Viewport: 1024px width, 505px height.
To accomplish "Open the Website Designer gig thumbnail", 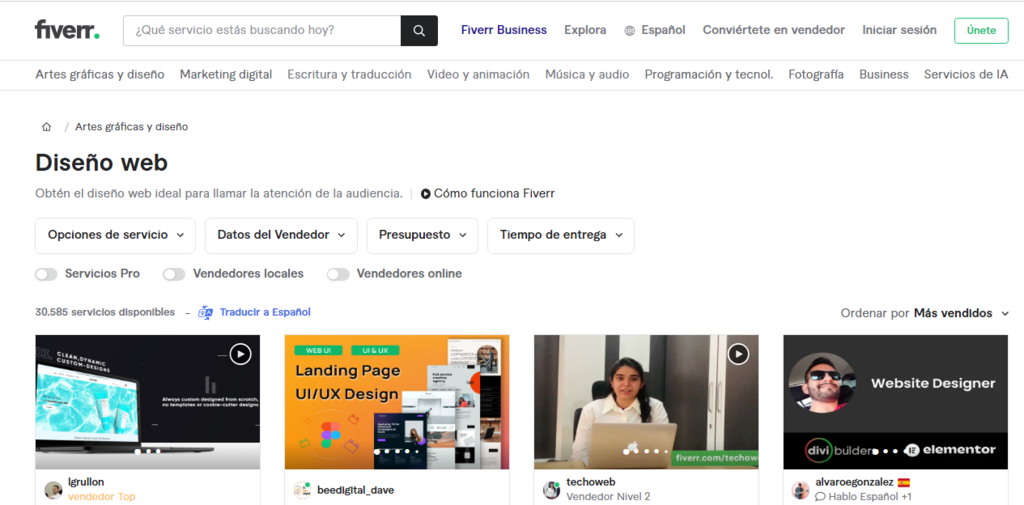I will coord(896,402).
